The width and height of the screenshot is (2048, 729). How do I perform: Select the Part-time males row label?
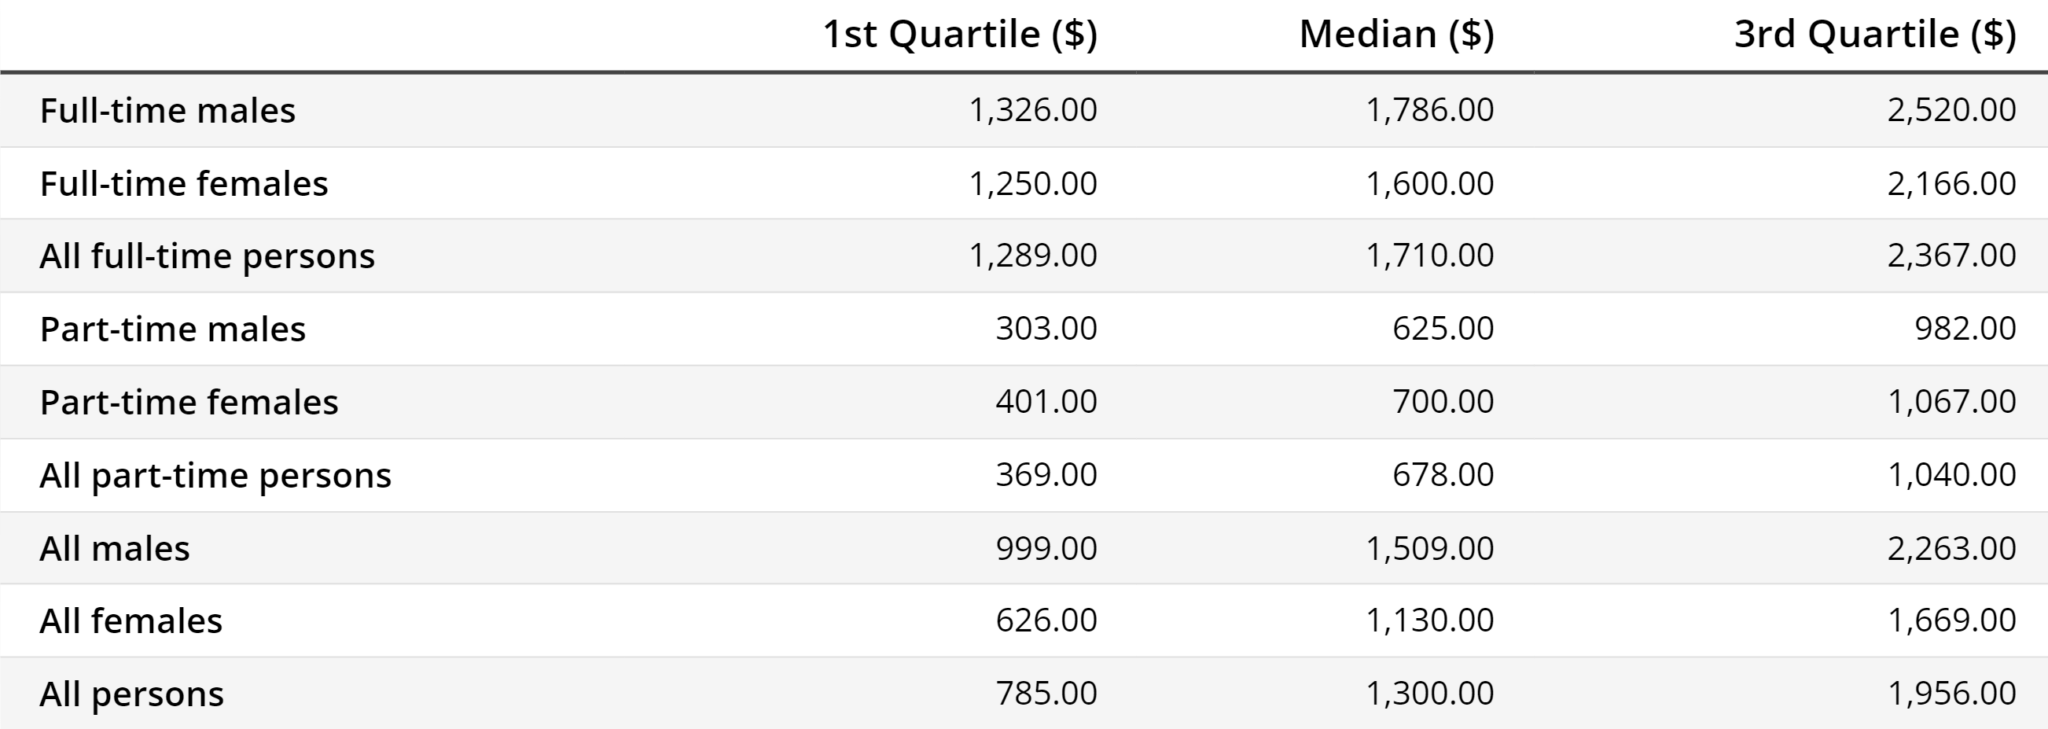[x=173, y=329]
